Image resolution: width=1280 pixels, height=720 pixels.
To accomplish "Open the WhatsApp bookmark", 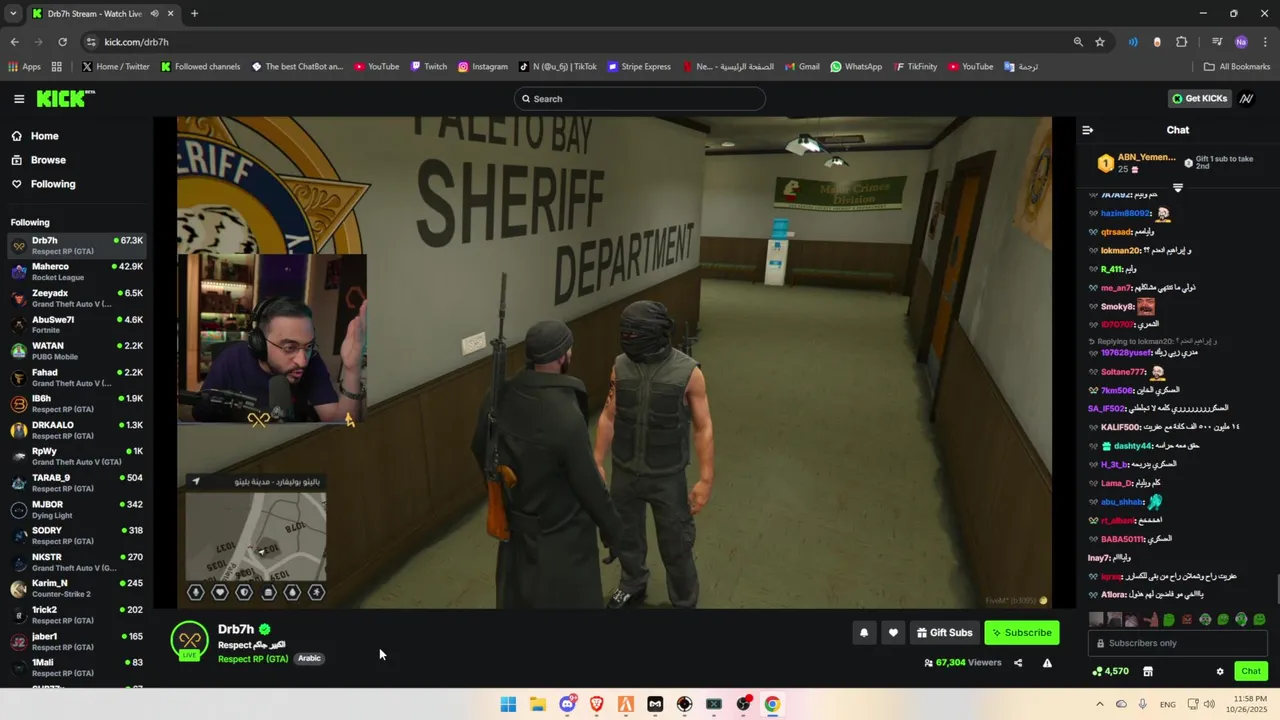I will pyautogui.click(x=856, y=67).
